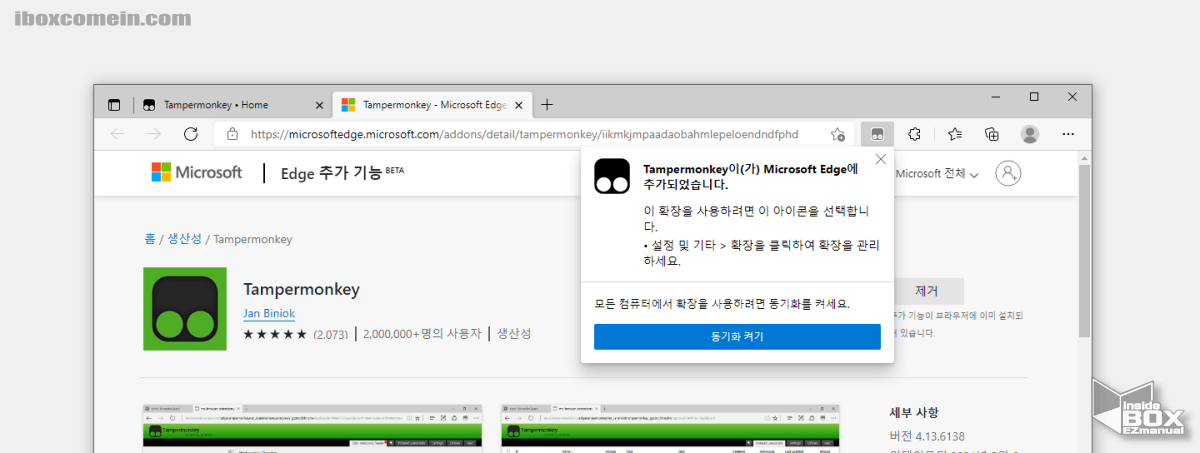Click the 버전 4.13.6138 text
Image resolution: width=1200 pixels, height=453 pixels.
pos(927,435)
